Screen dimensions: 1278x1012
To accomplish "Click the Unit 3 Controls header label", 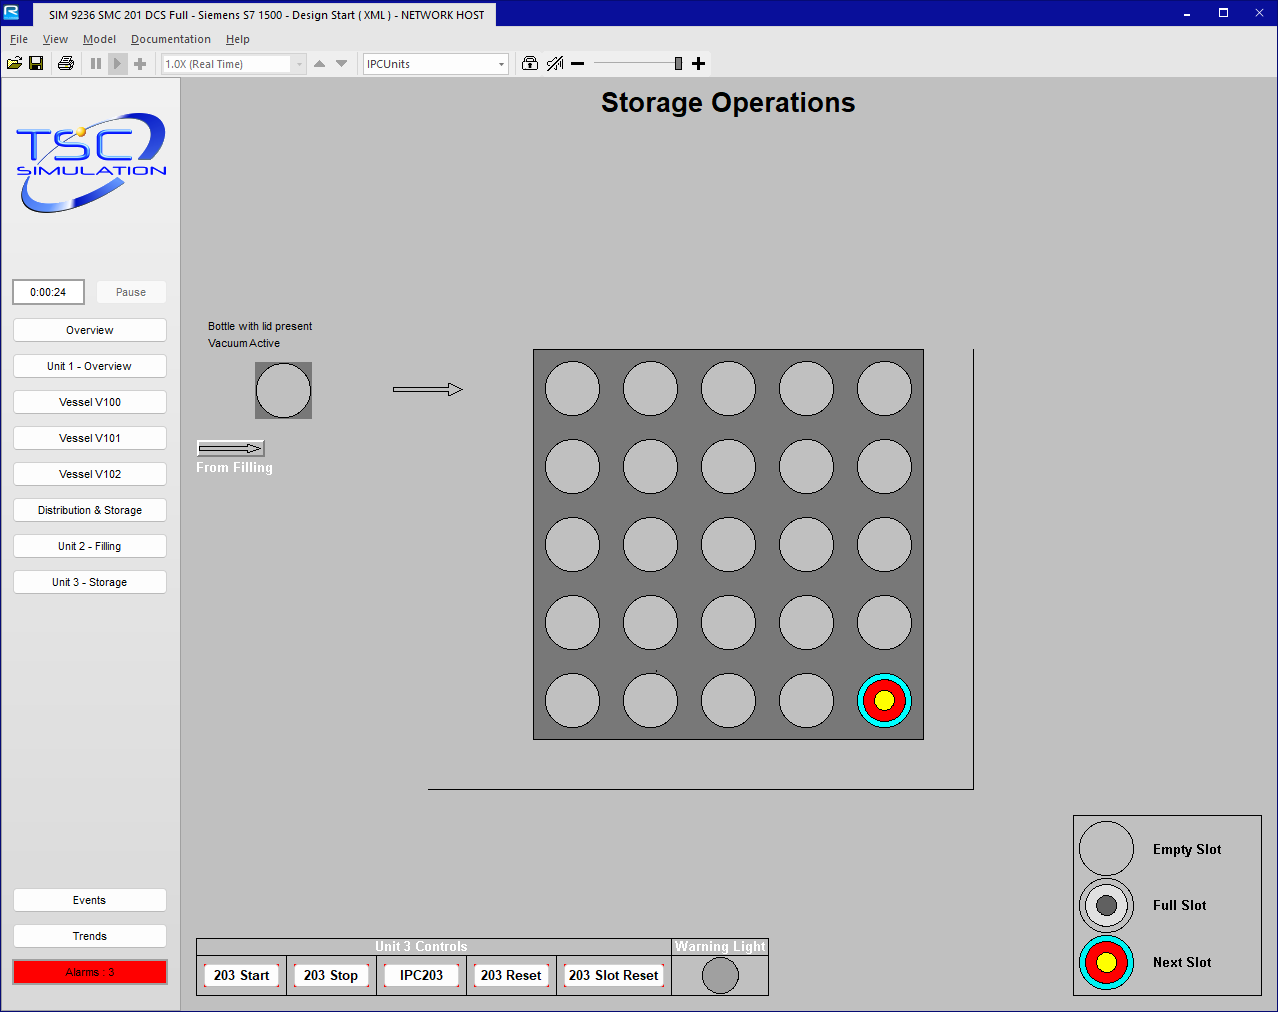I will coord(421,946).
